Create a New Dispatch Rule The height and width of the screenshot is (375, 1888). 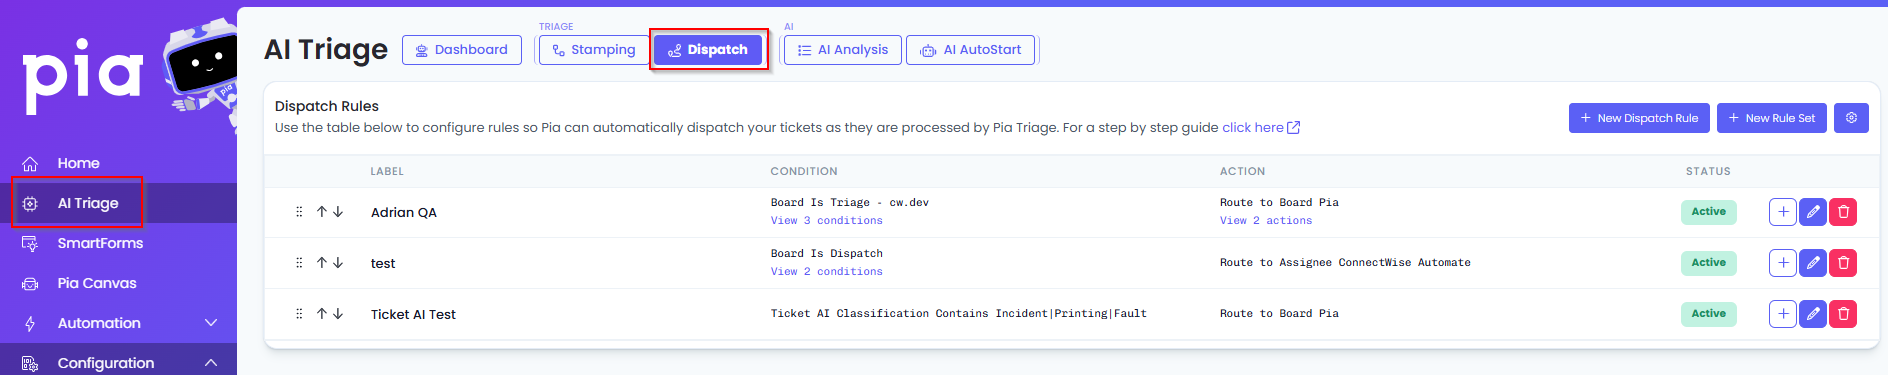[x=1639, y=118]
